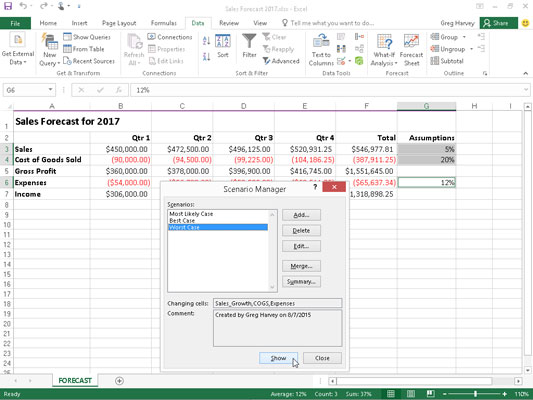
Task: Select Best Case scenario
Action: tap(182, 221)
